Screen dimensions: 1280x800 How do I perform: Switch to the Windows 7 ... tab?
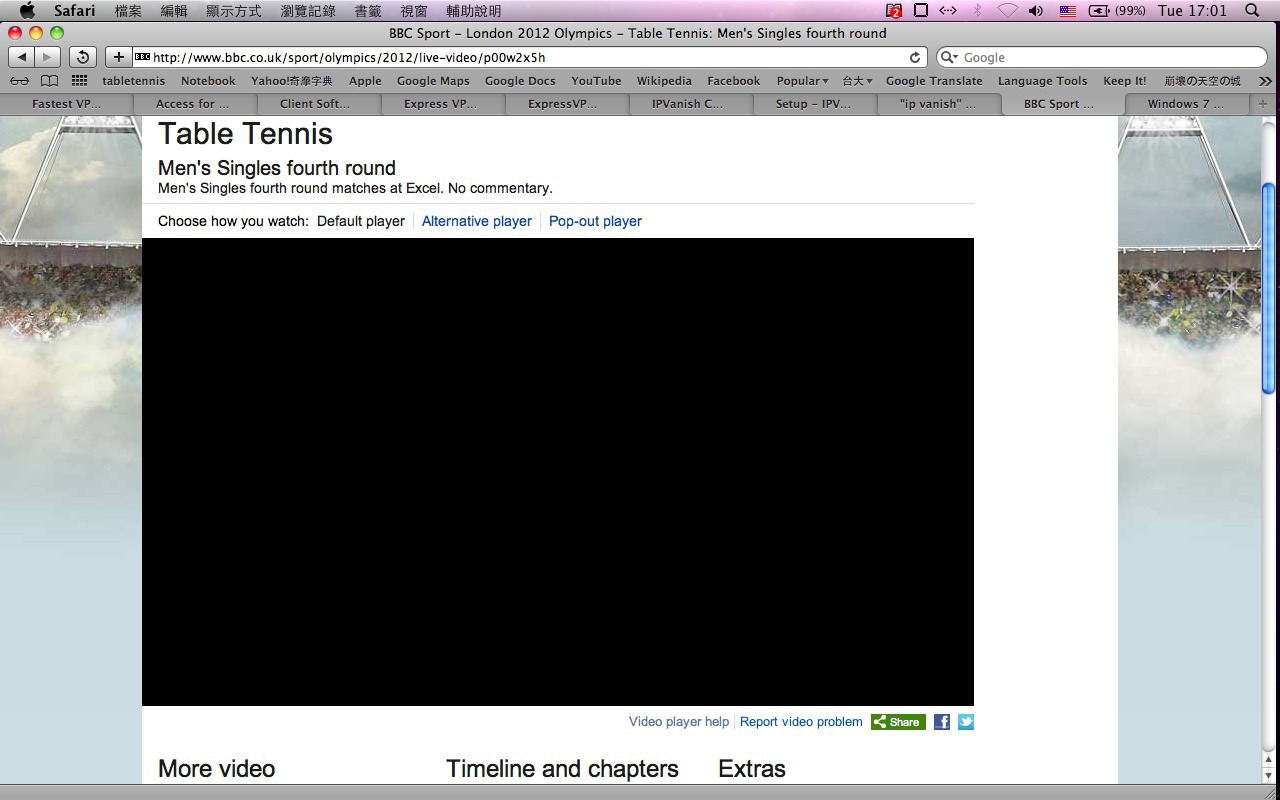1185,103
